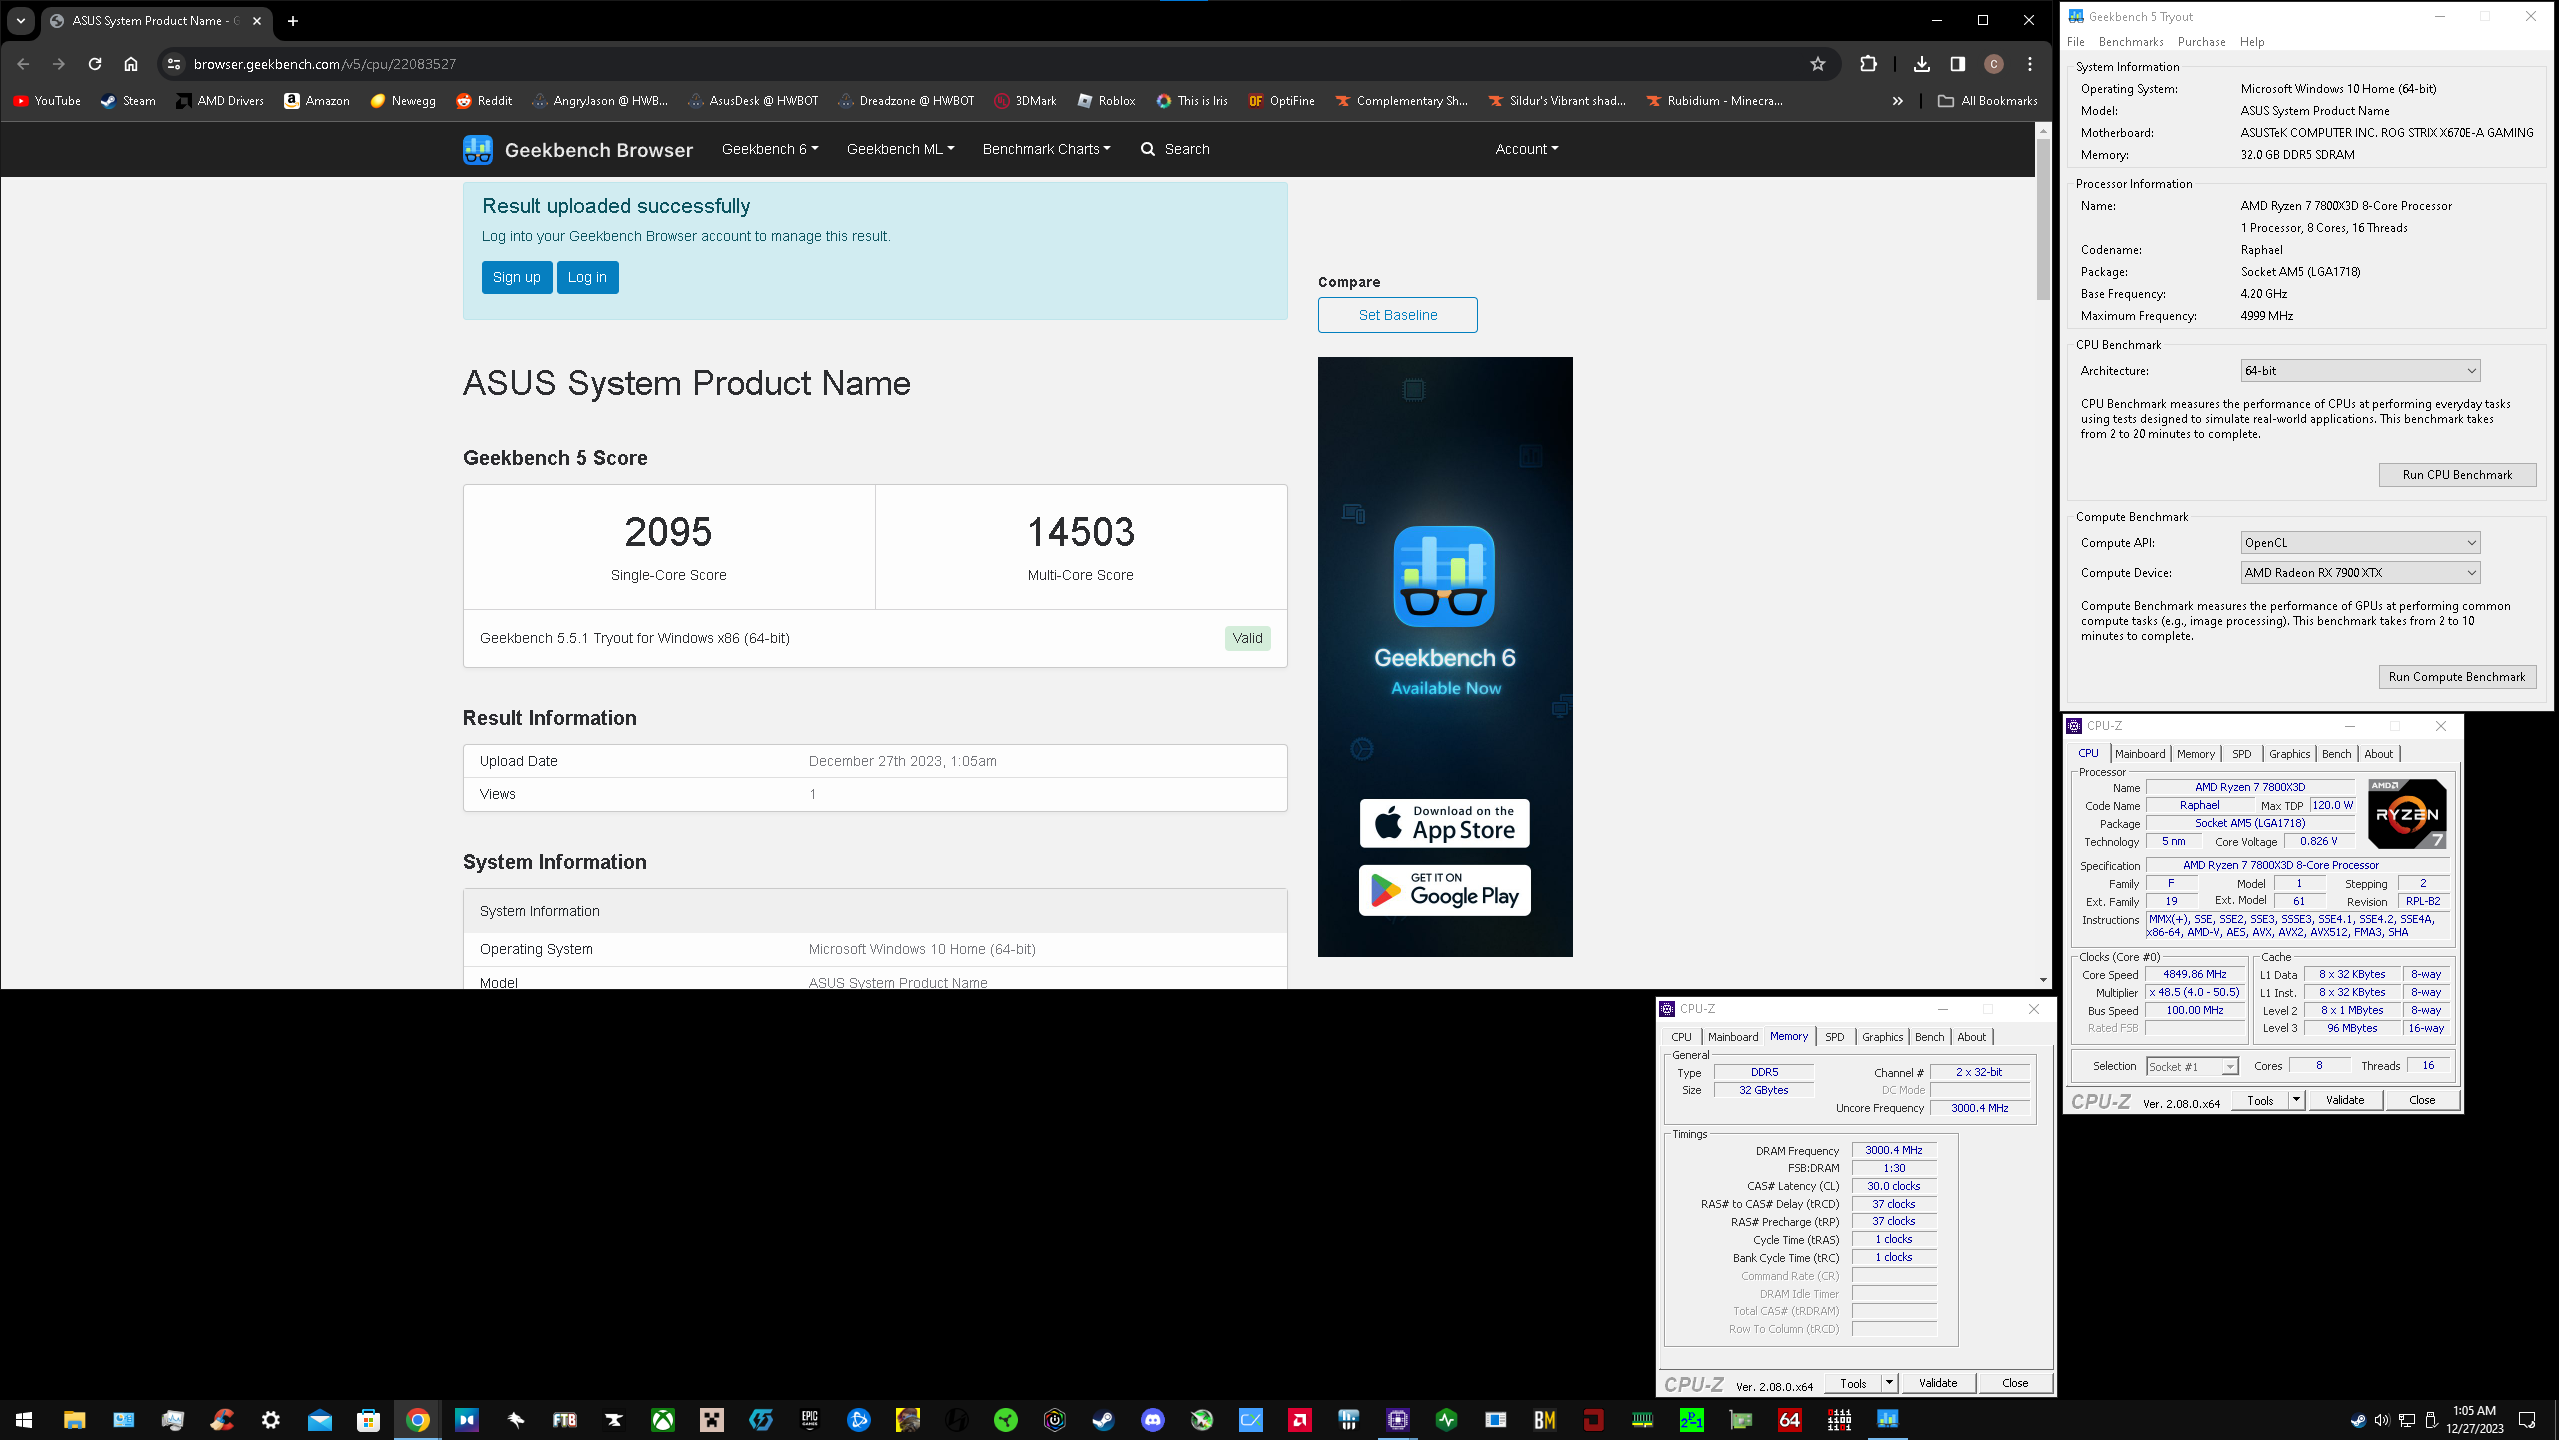Open the Geekbench 5 Purchase menu

tap(2201, 42)
